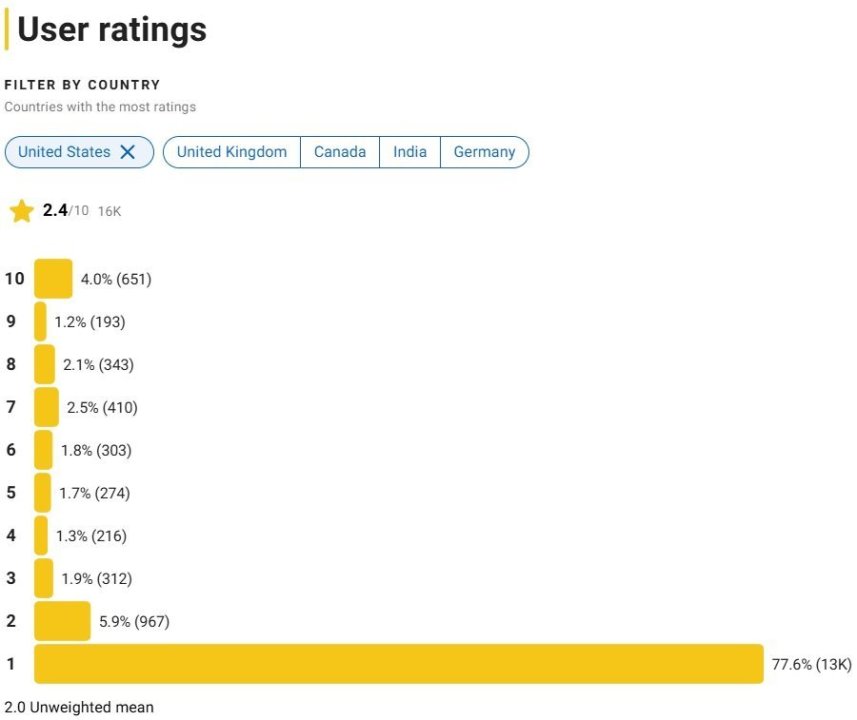The height and width of the screenshot is (720, 857).
Task: Click the yellow star rating icon
Action: click(x=21, y=211)
